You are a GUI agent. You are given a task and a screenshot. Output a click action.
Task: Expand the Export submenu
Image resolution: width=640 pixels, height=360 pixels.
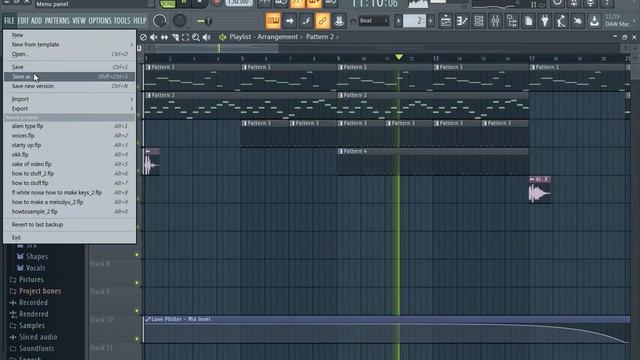[69, 109]
